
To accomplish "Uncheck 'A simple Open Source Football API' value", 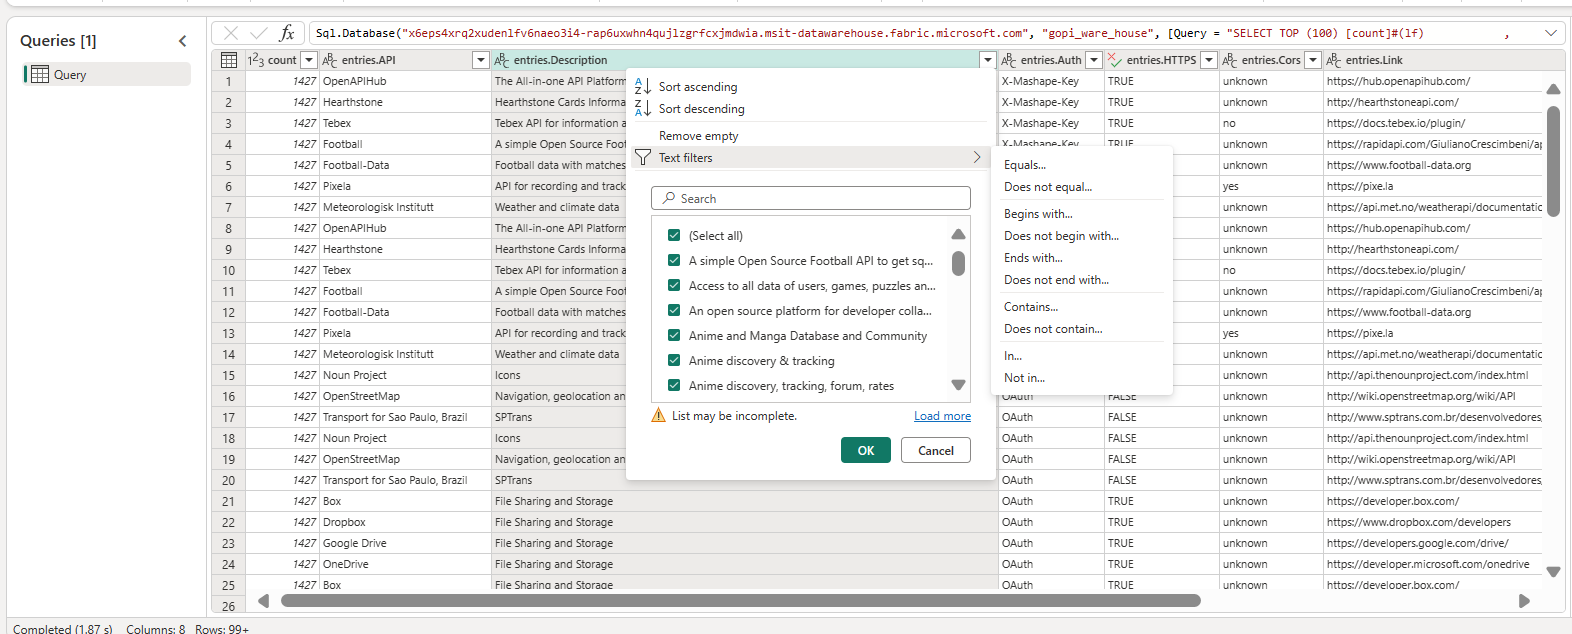I will pos(674,260).
